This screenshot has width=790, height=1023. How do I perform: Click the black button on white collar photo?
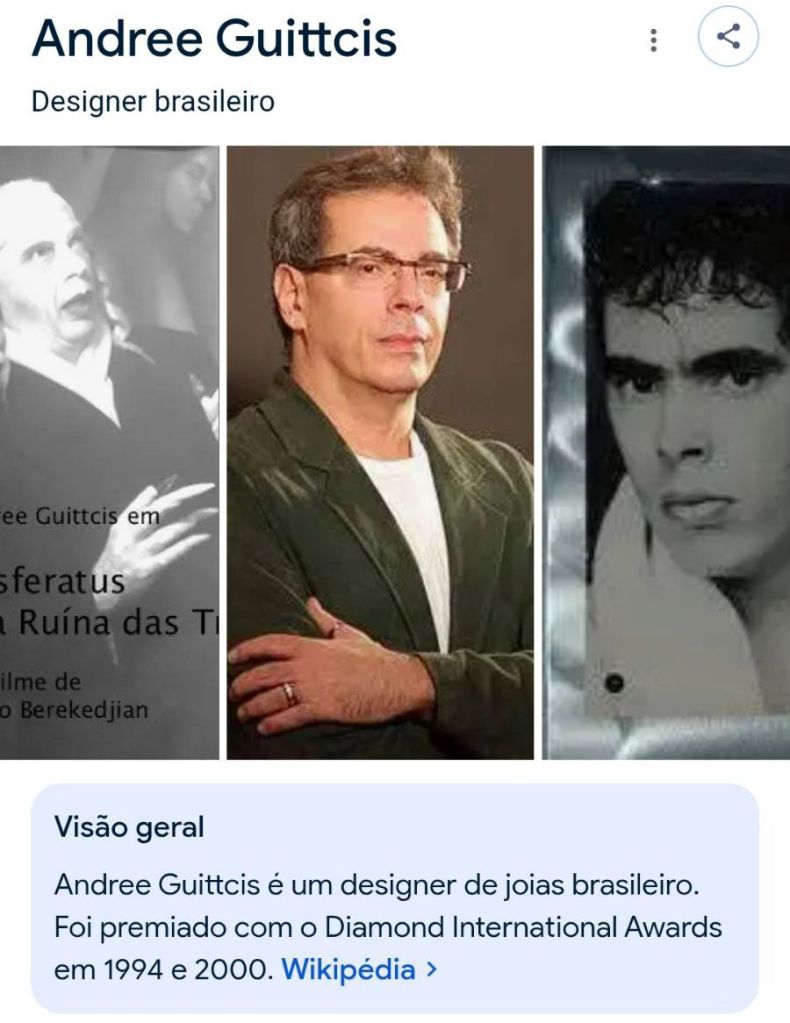click(614, 683)
